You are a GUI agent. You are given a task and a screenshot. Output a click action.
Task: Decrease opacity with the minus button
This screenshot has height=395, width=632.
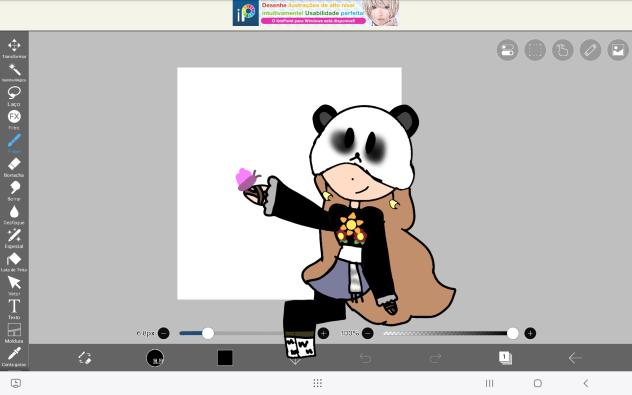point(368,333)
